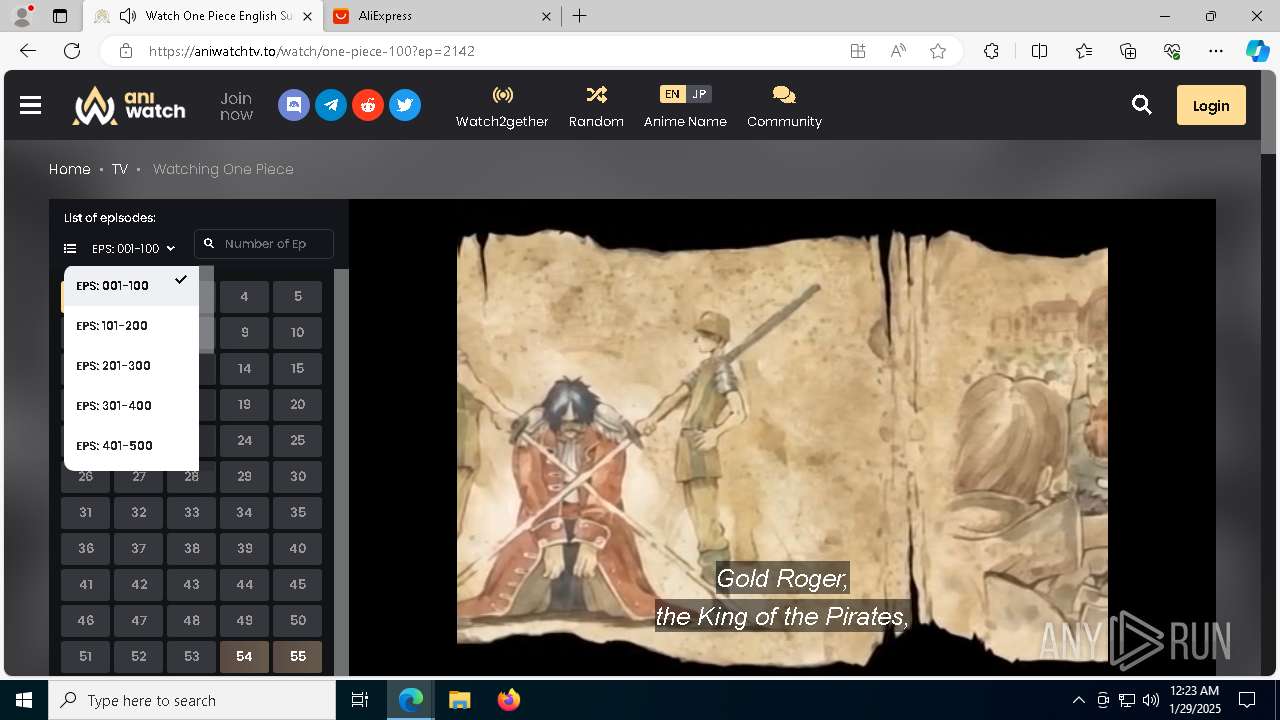The height and width of the screenshot is (720, 1280).
Task: Show hidden system tray icons
Action: pos(1078,700)
